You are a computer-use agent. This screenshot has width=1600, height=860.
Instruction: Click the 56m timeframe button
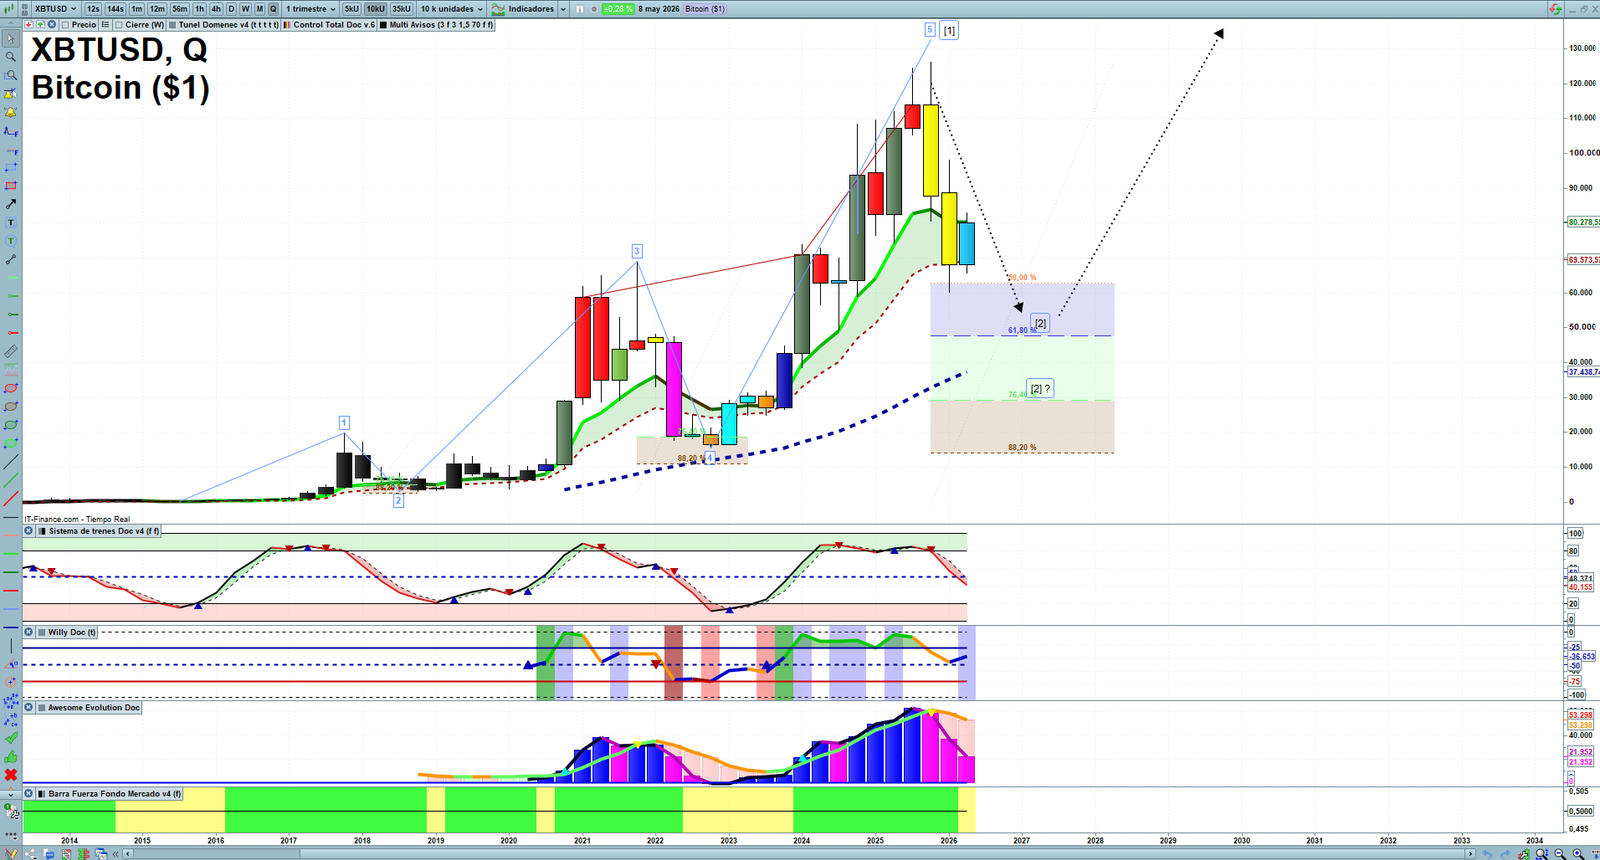(x=180, y=9)
